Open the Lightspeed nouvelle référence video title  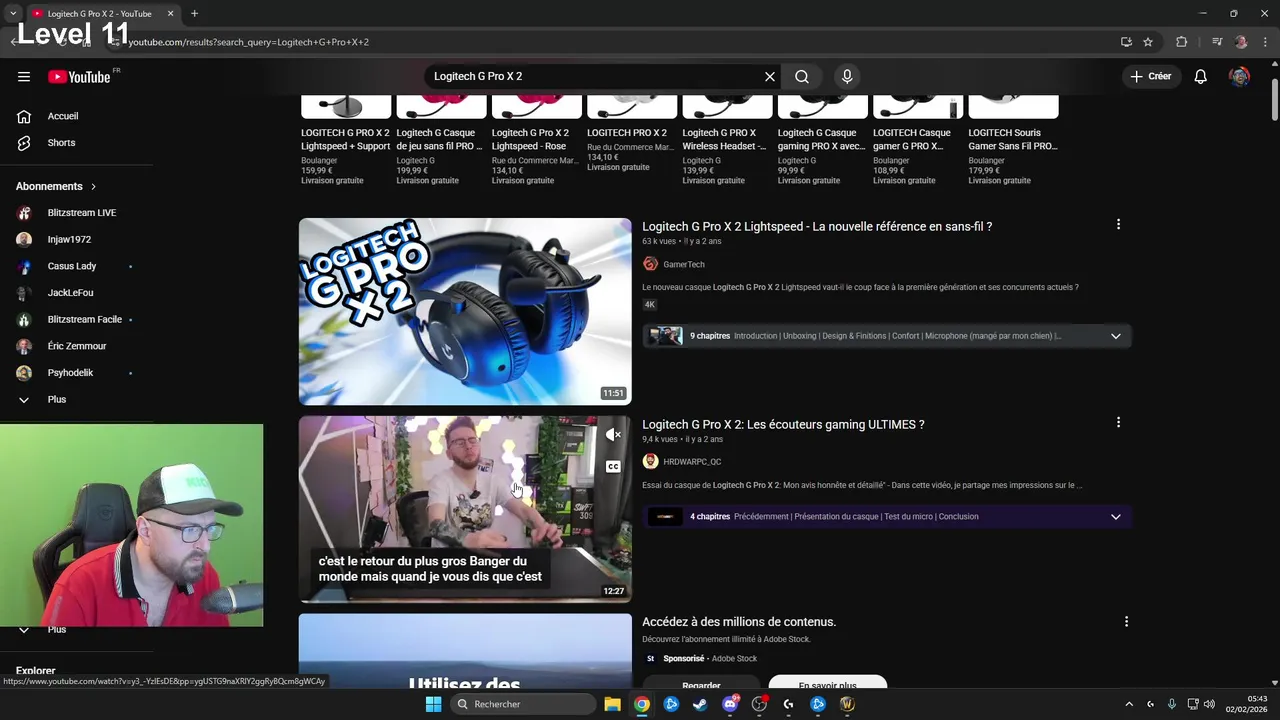(817, 226)
